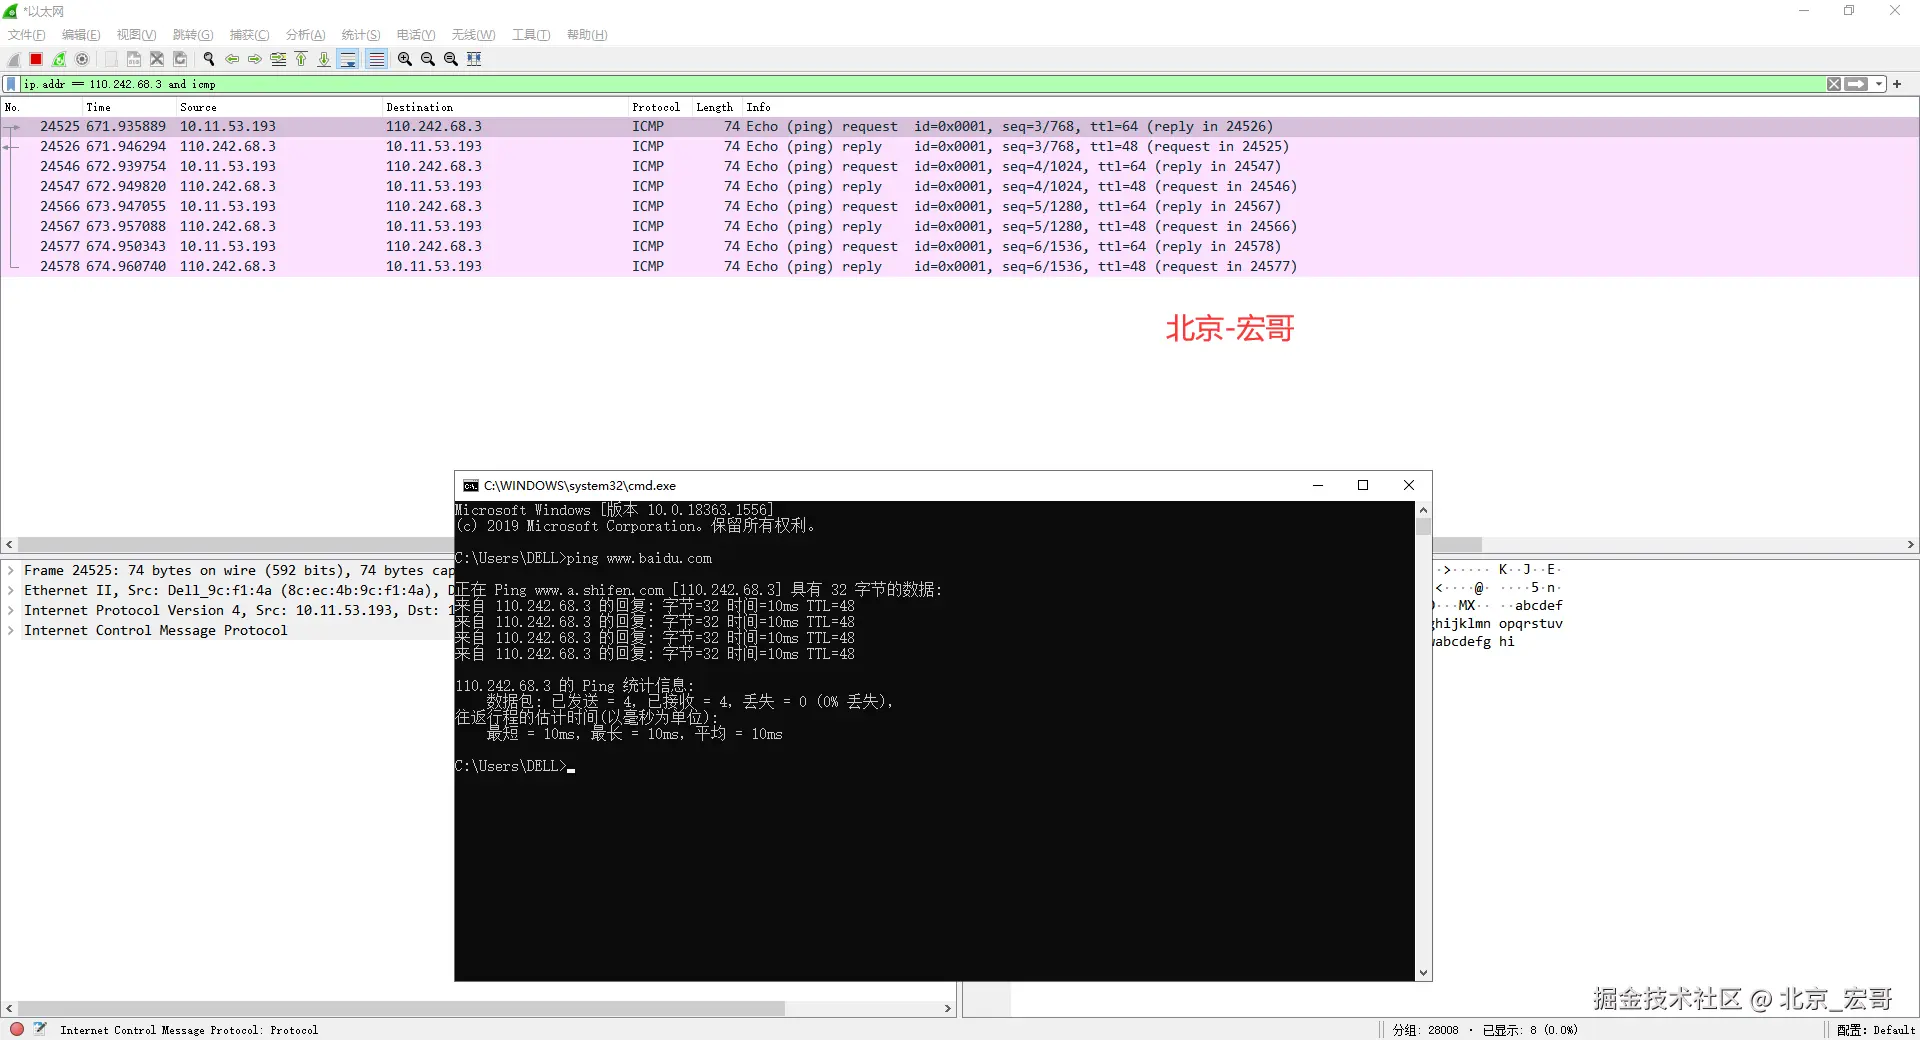Viewport: 1920px width, 1040px height.
Task: Sort by the No. column header
Action: [x=41, y=107]
